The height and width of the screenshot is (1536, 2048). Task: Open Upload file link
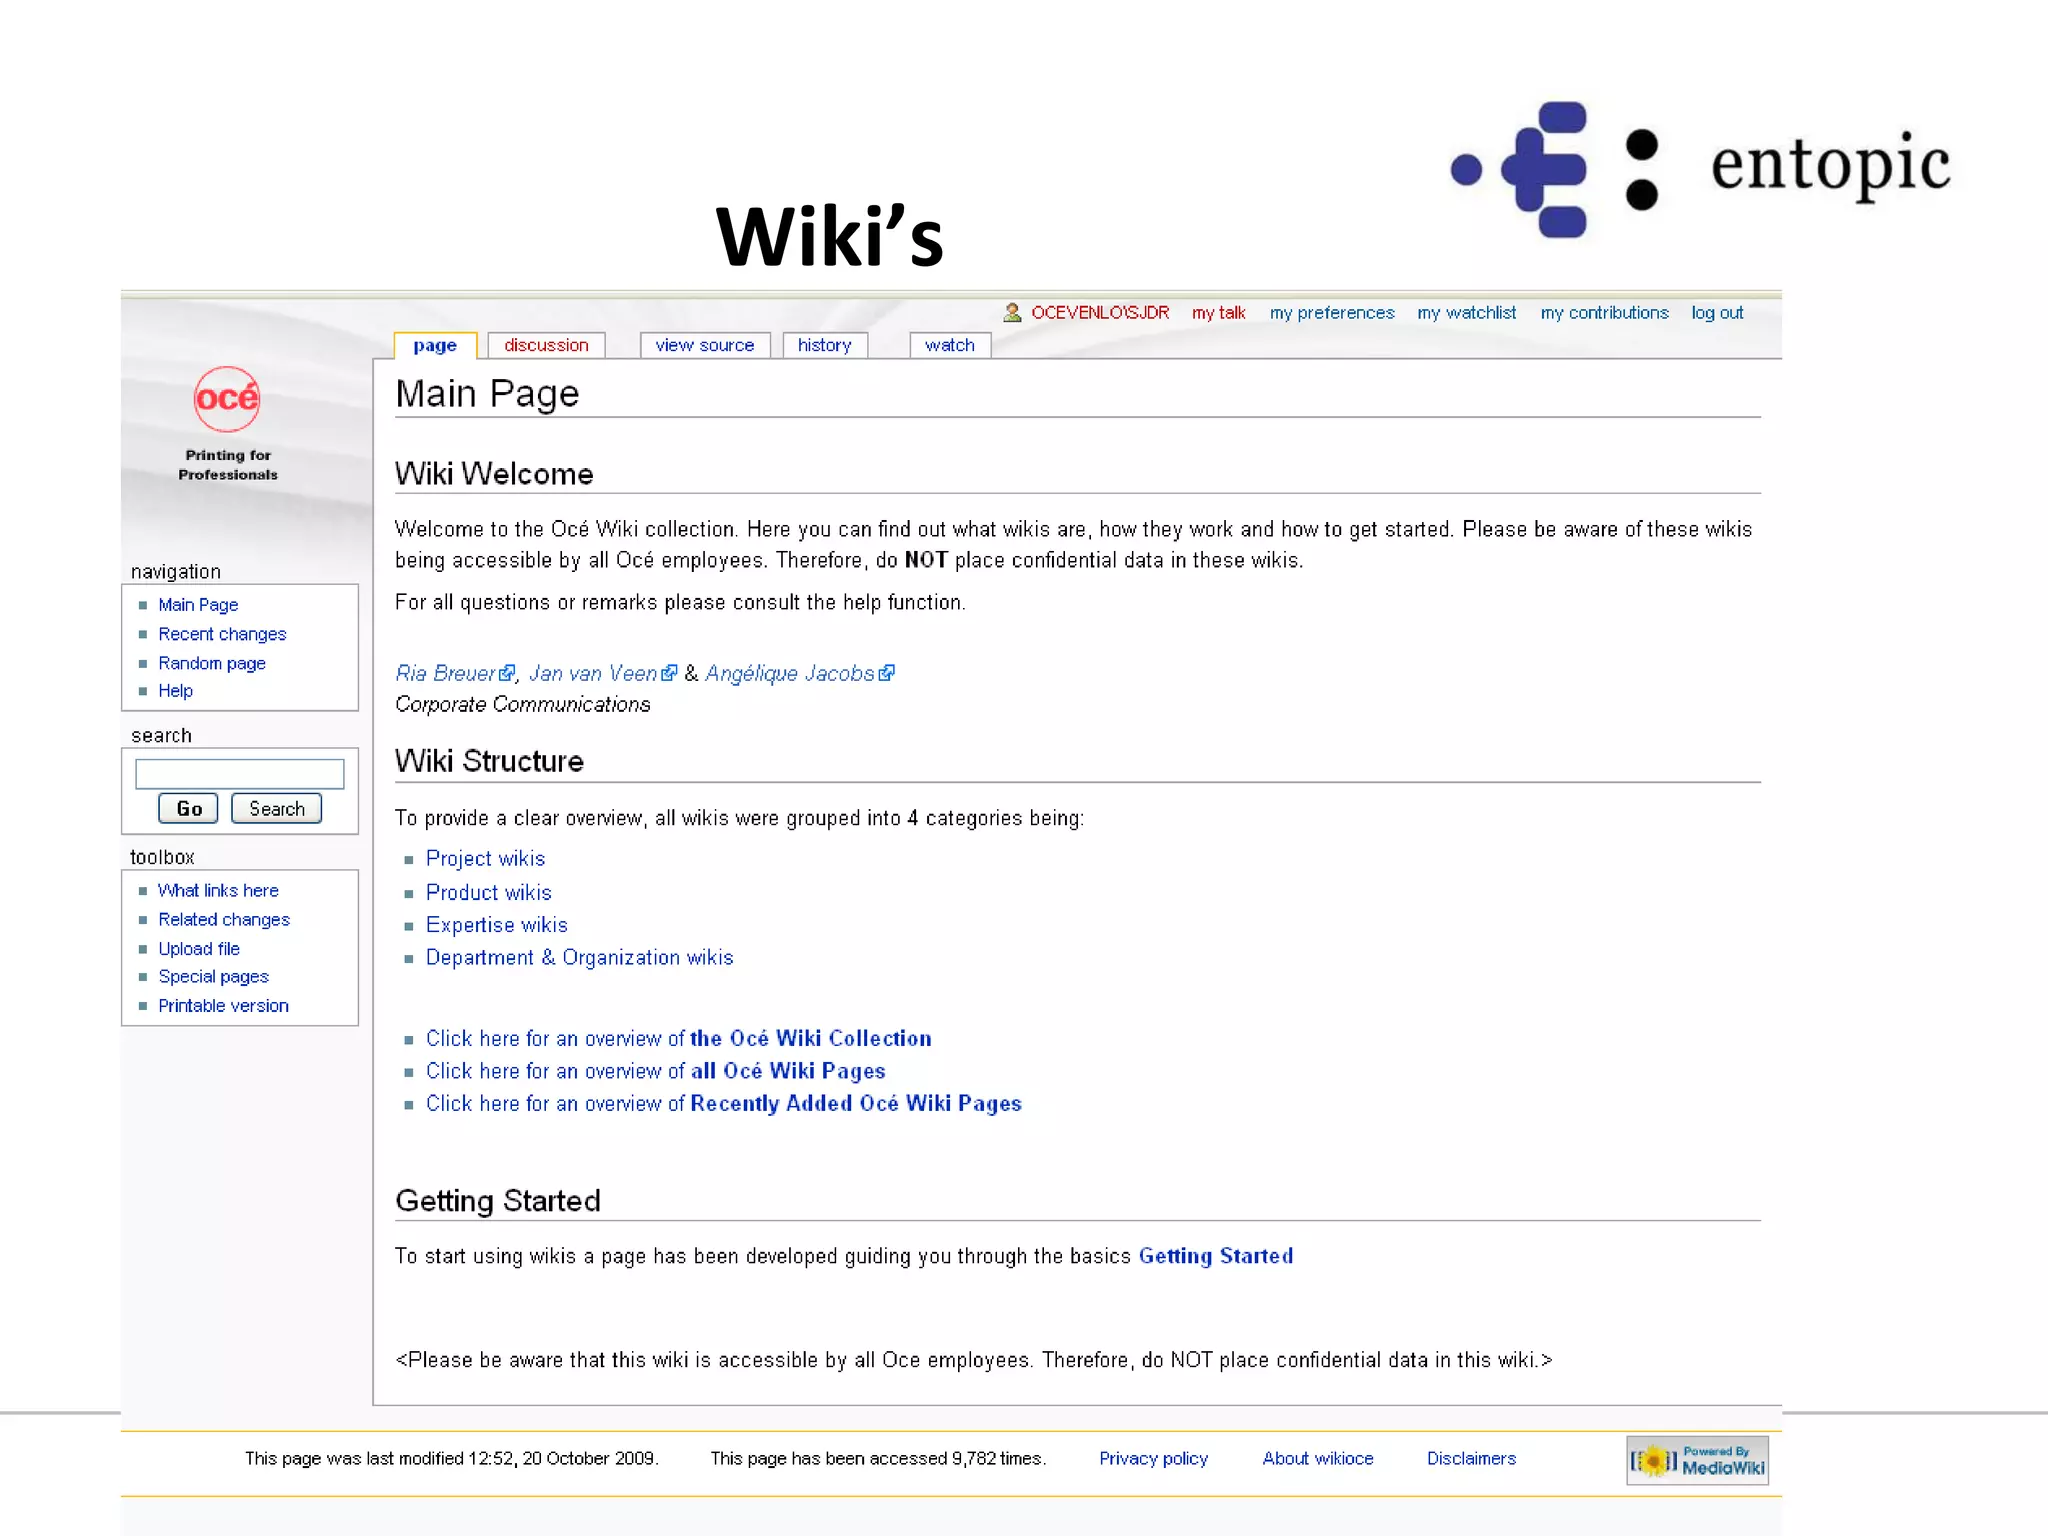[199, 948]
